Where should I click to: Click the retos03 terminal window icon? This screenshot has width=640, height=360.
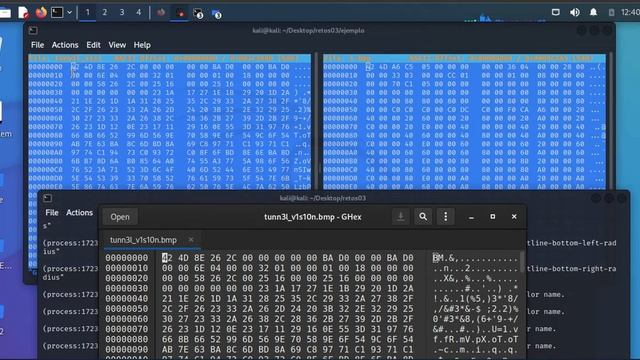[47, 198]
